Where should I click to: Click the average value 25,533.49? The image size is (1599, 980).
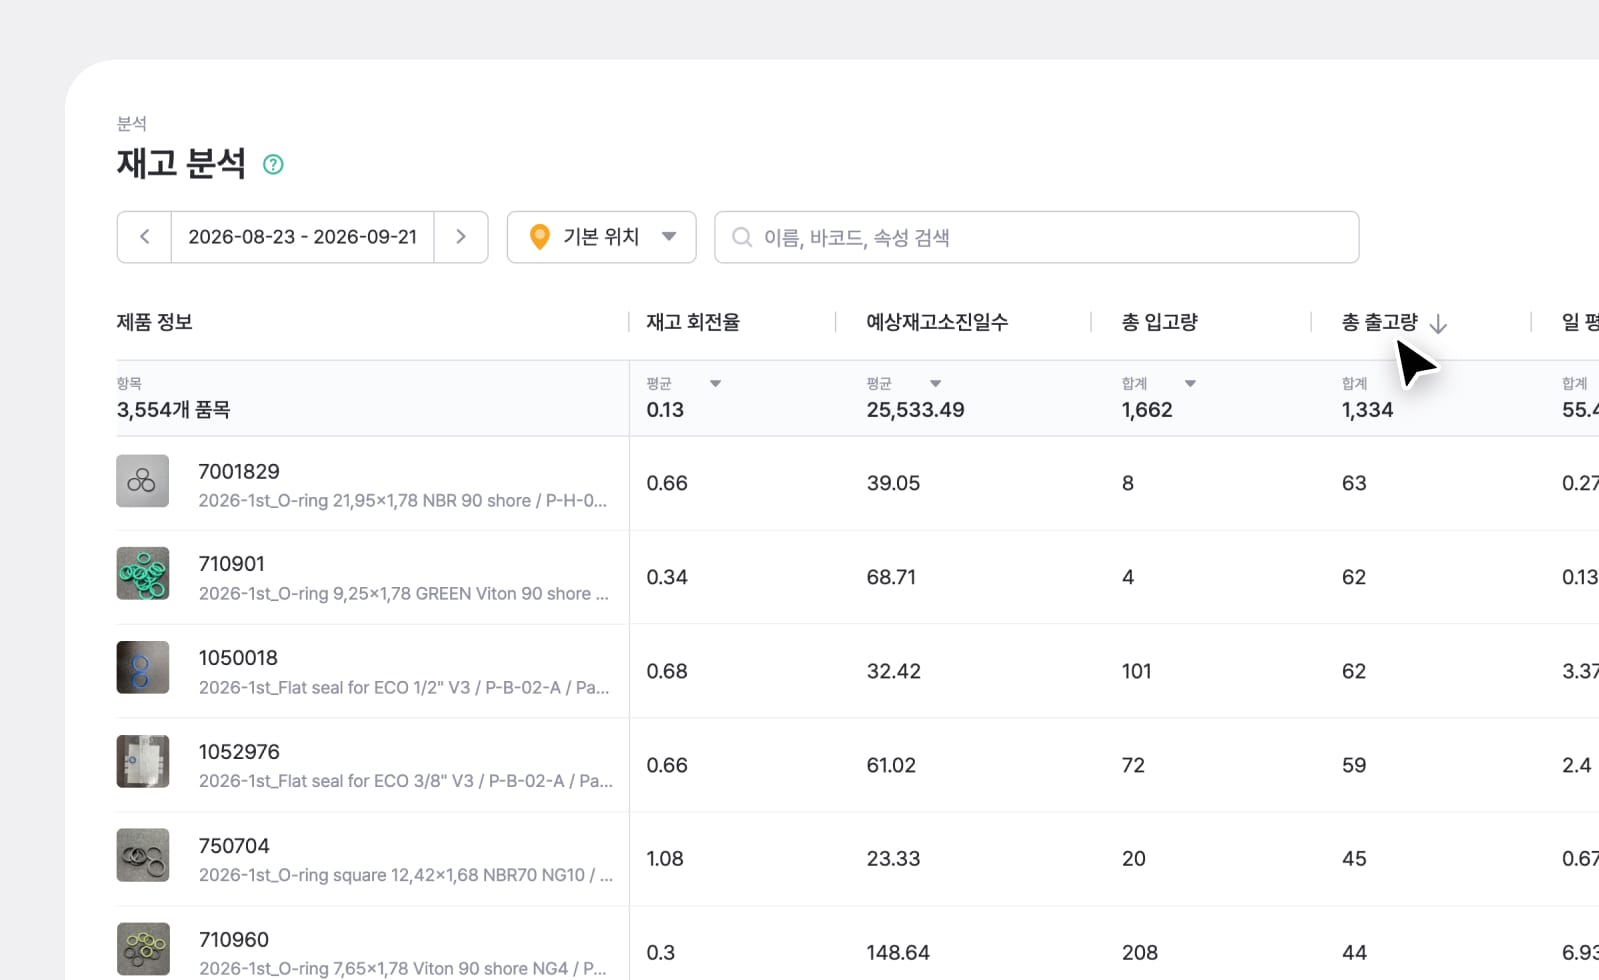pos(915,410)
